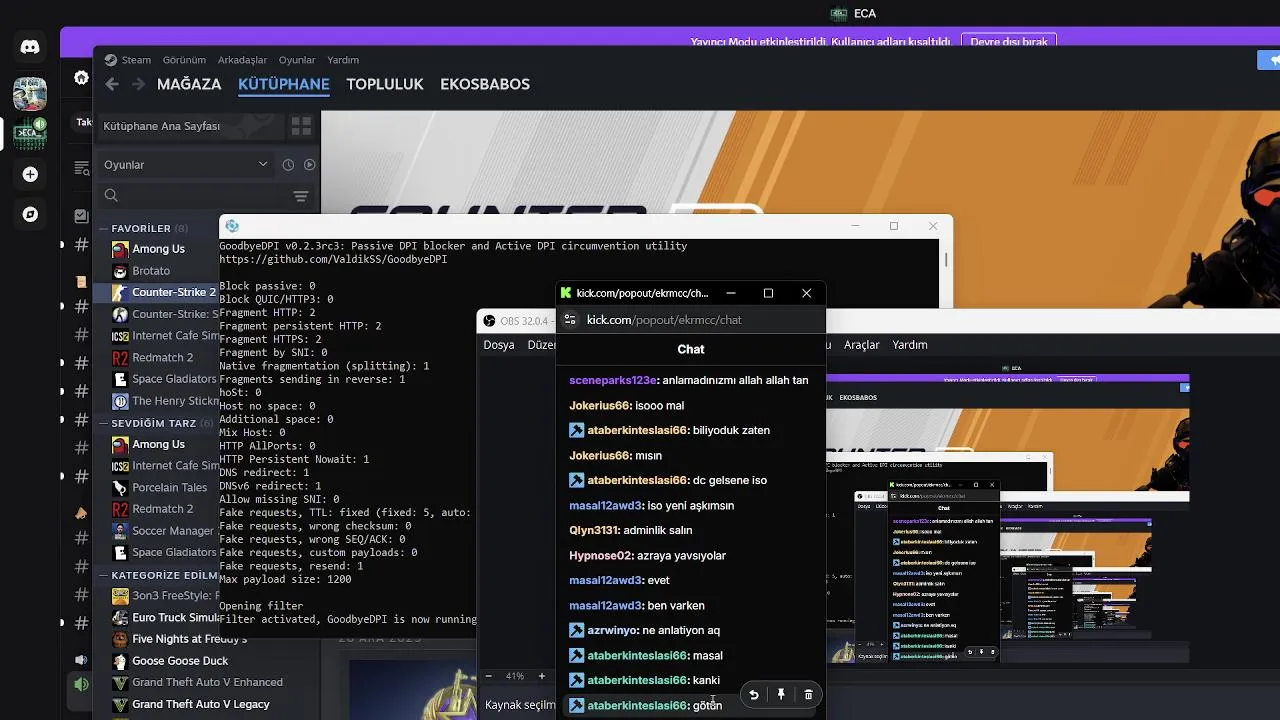This screenshot has height=720, width=1280.
Task: Go forward with Steam forward arrow
Action: click(138, 84)
